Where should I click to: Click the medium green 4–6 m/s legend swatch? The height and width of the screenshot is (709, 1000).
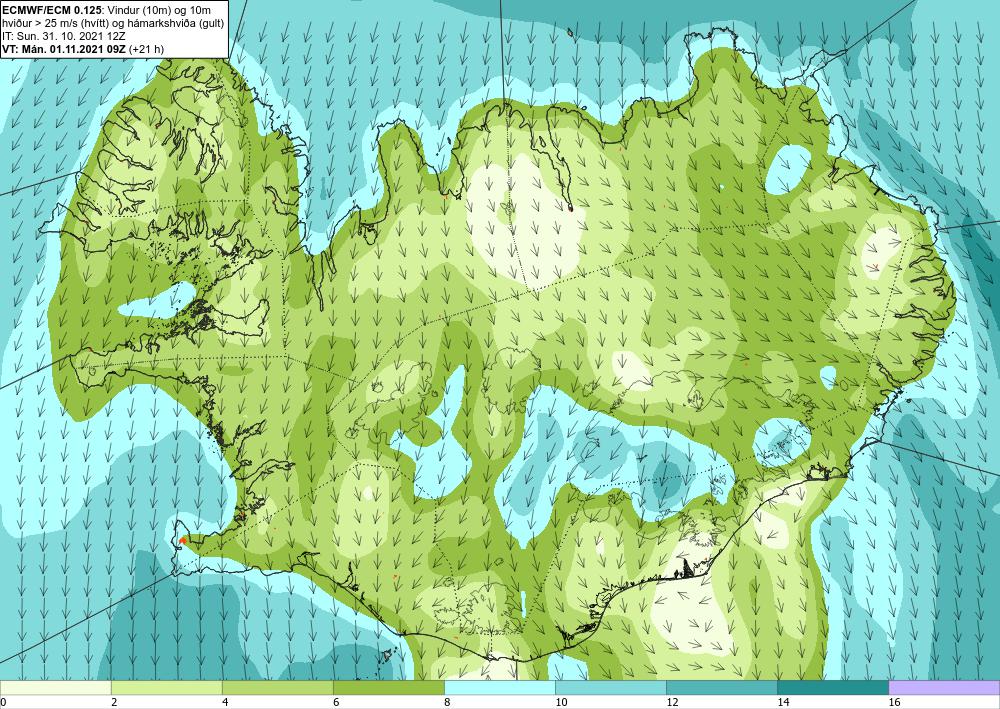tap(277, 687)
